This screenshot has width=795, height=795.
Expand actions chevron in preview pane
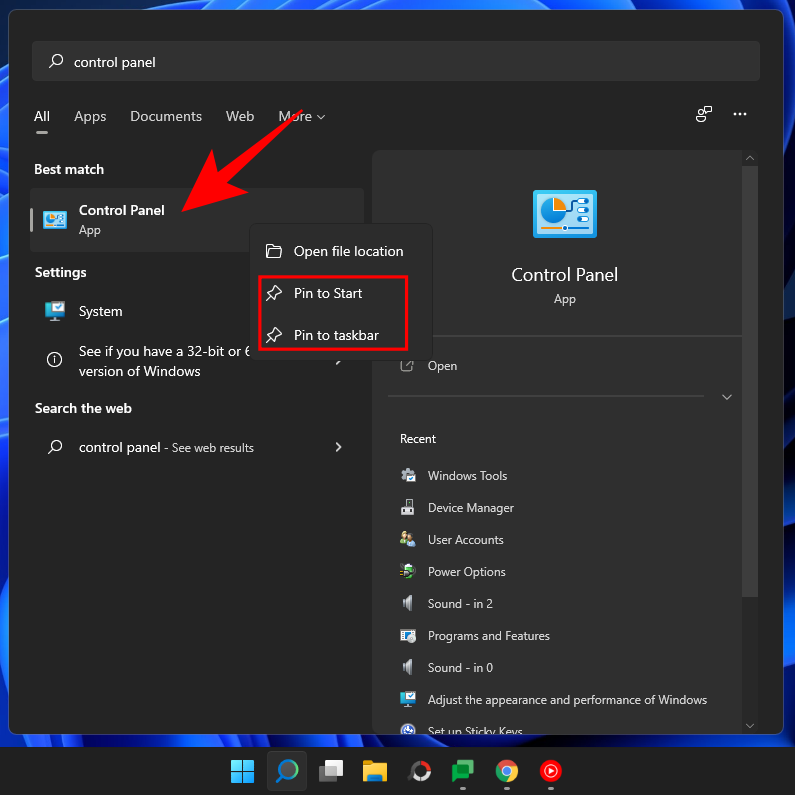(727, 397)
